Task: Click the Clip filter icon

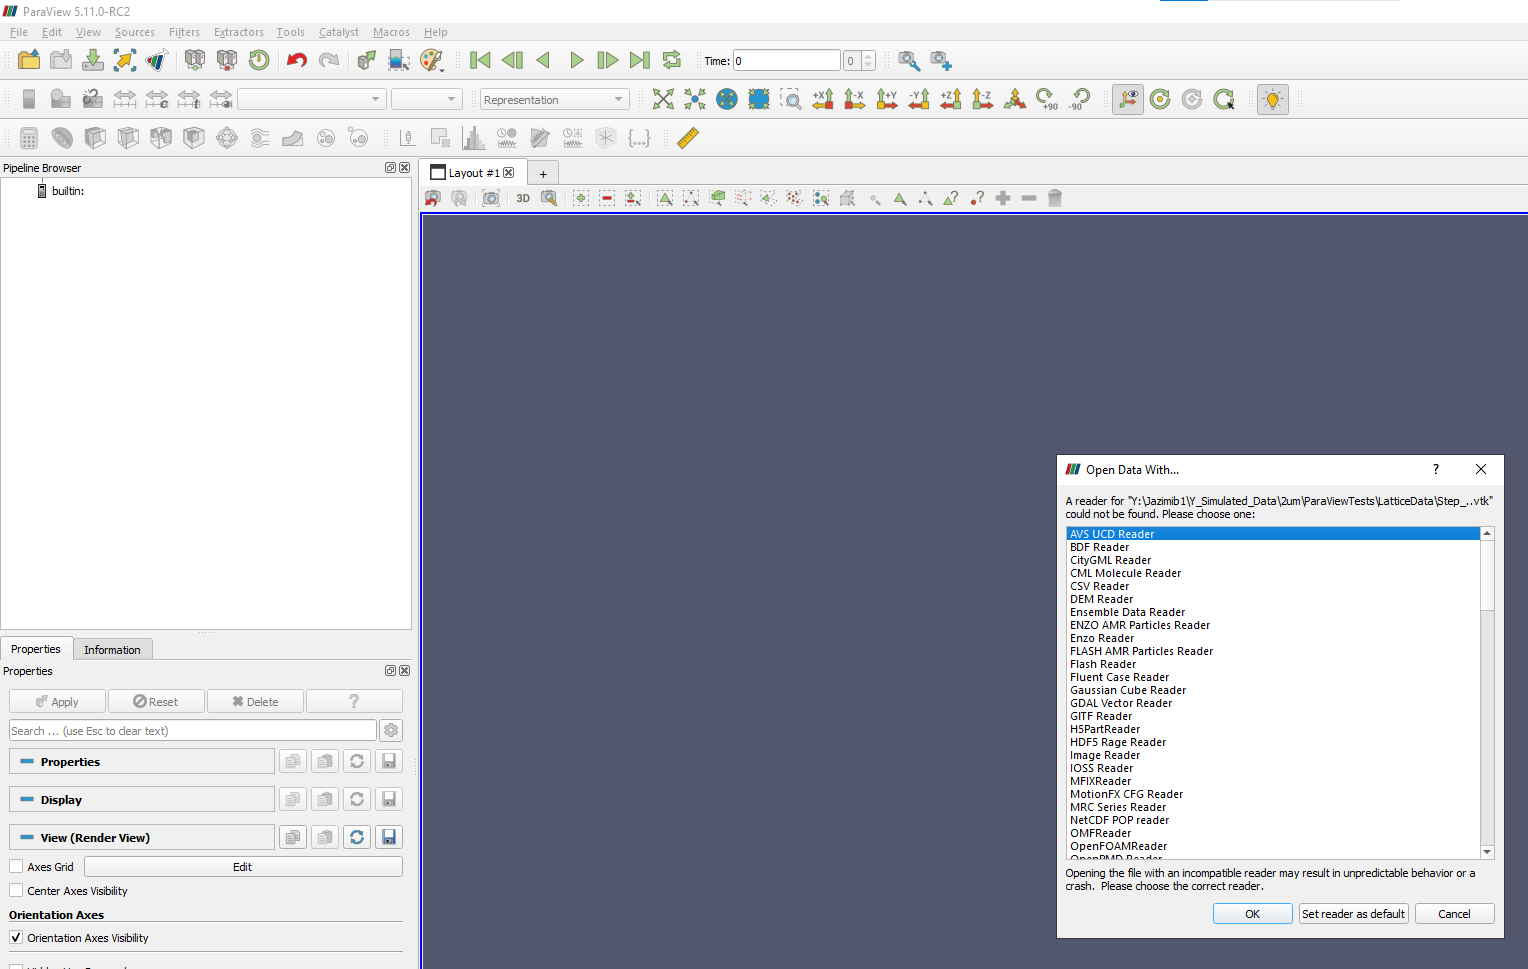Action: coord(95,138)
